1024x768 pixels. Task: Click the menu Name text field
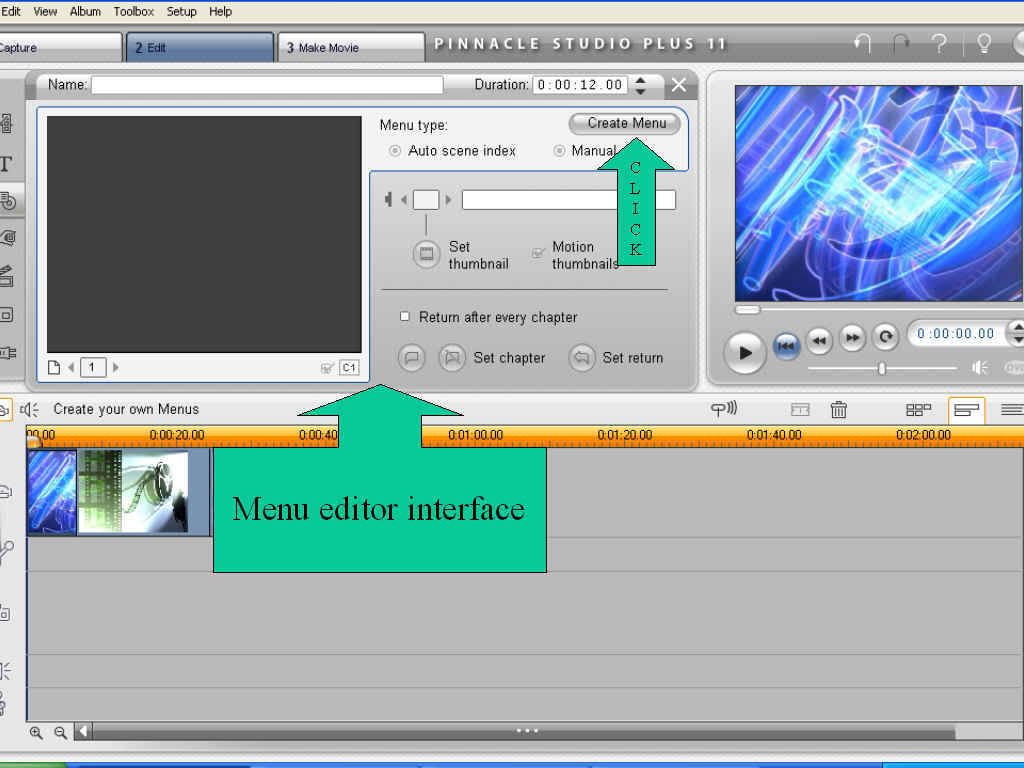coord(267,85)
